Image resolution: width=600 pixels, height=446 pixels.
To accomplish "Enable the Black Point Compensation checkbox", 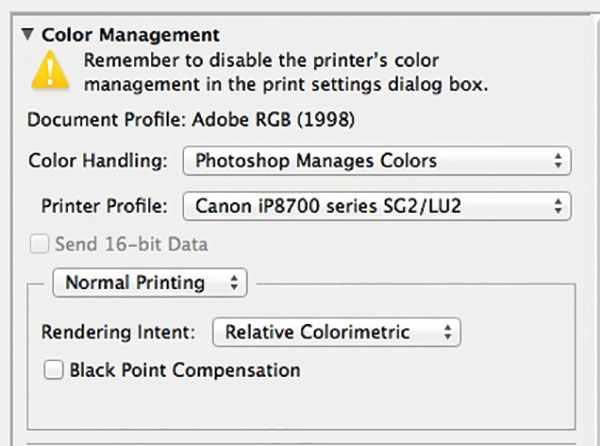I will pos(53,370).
